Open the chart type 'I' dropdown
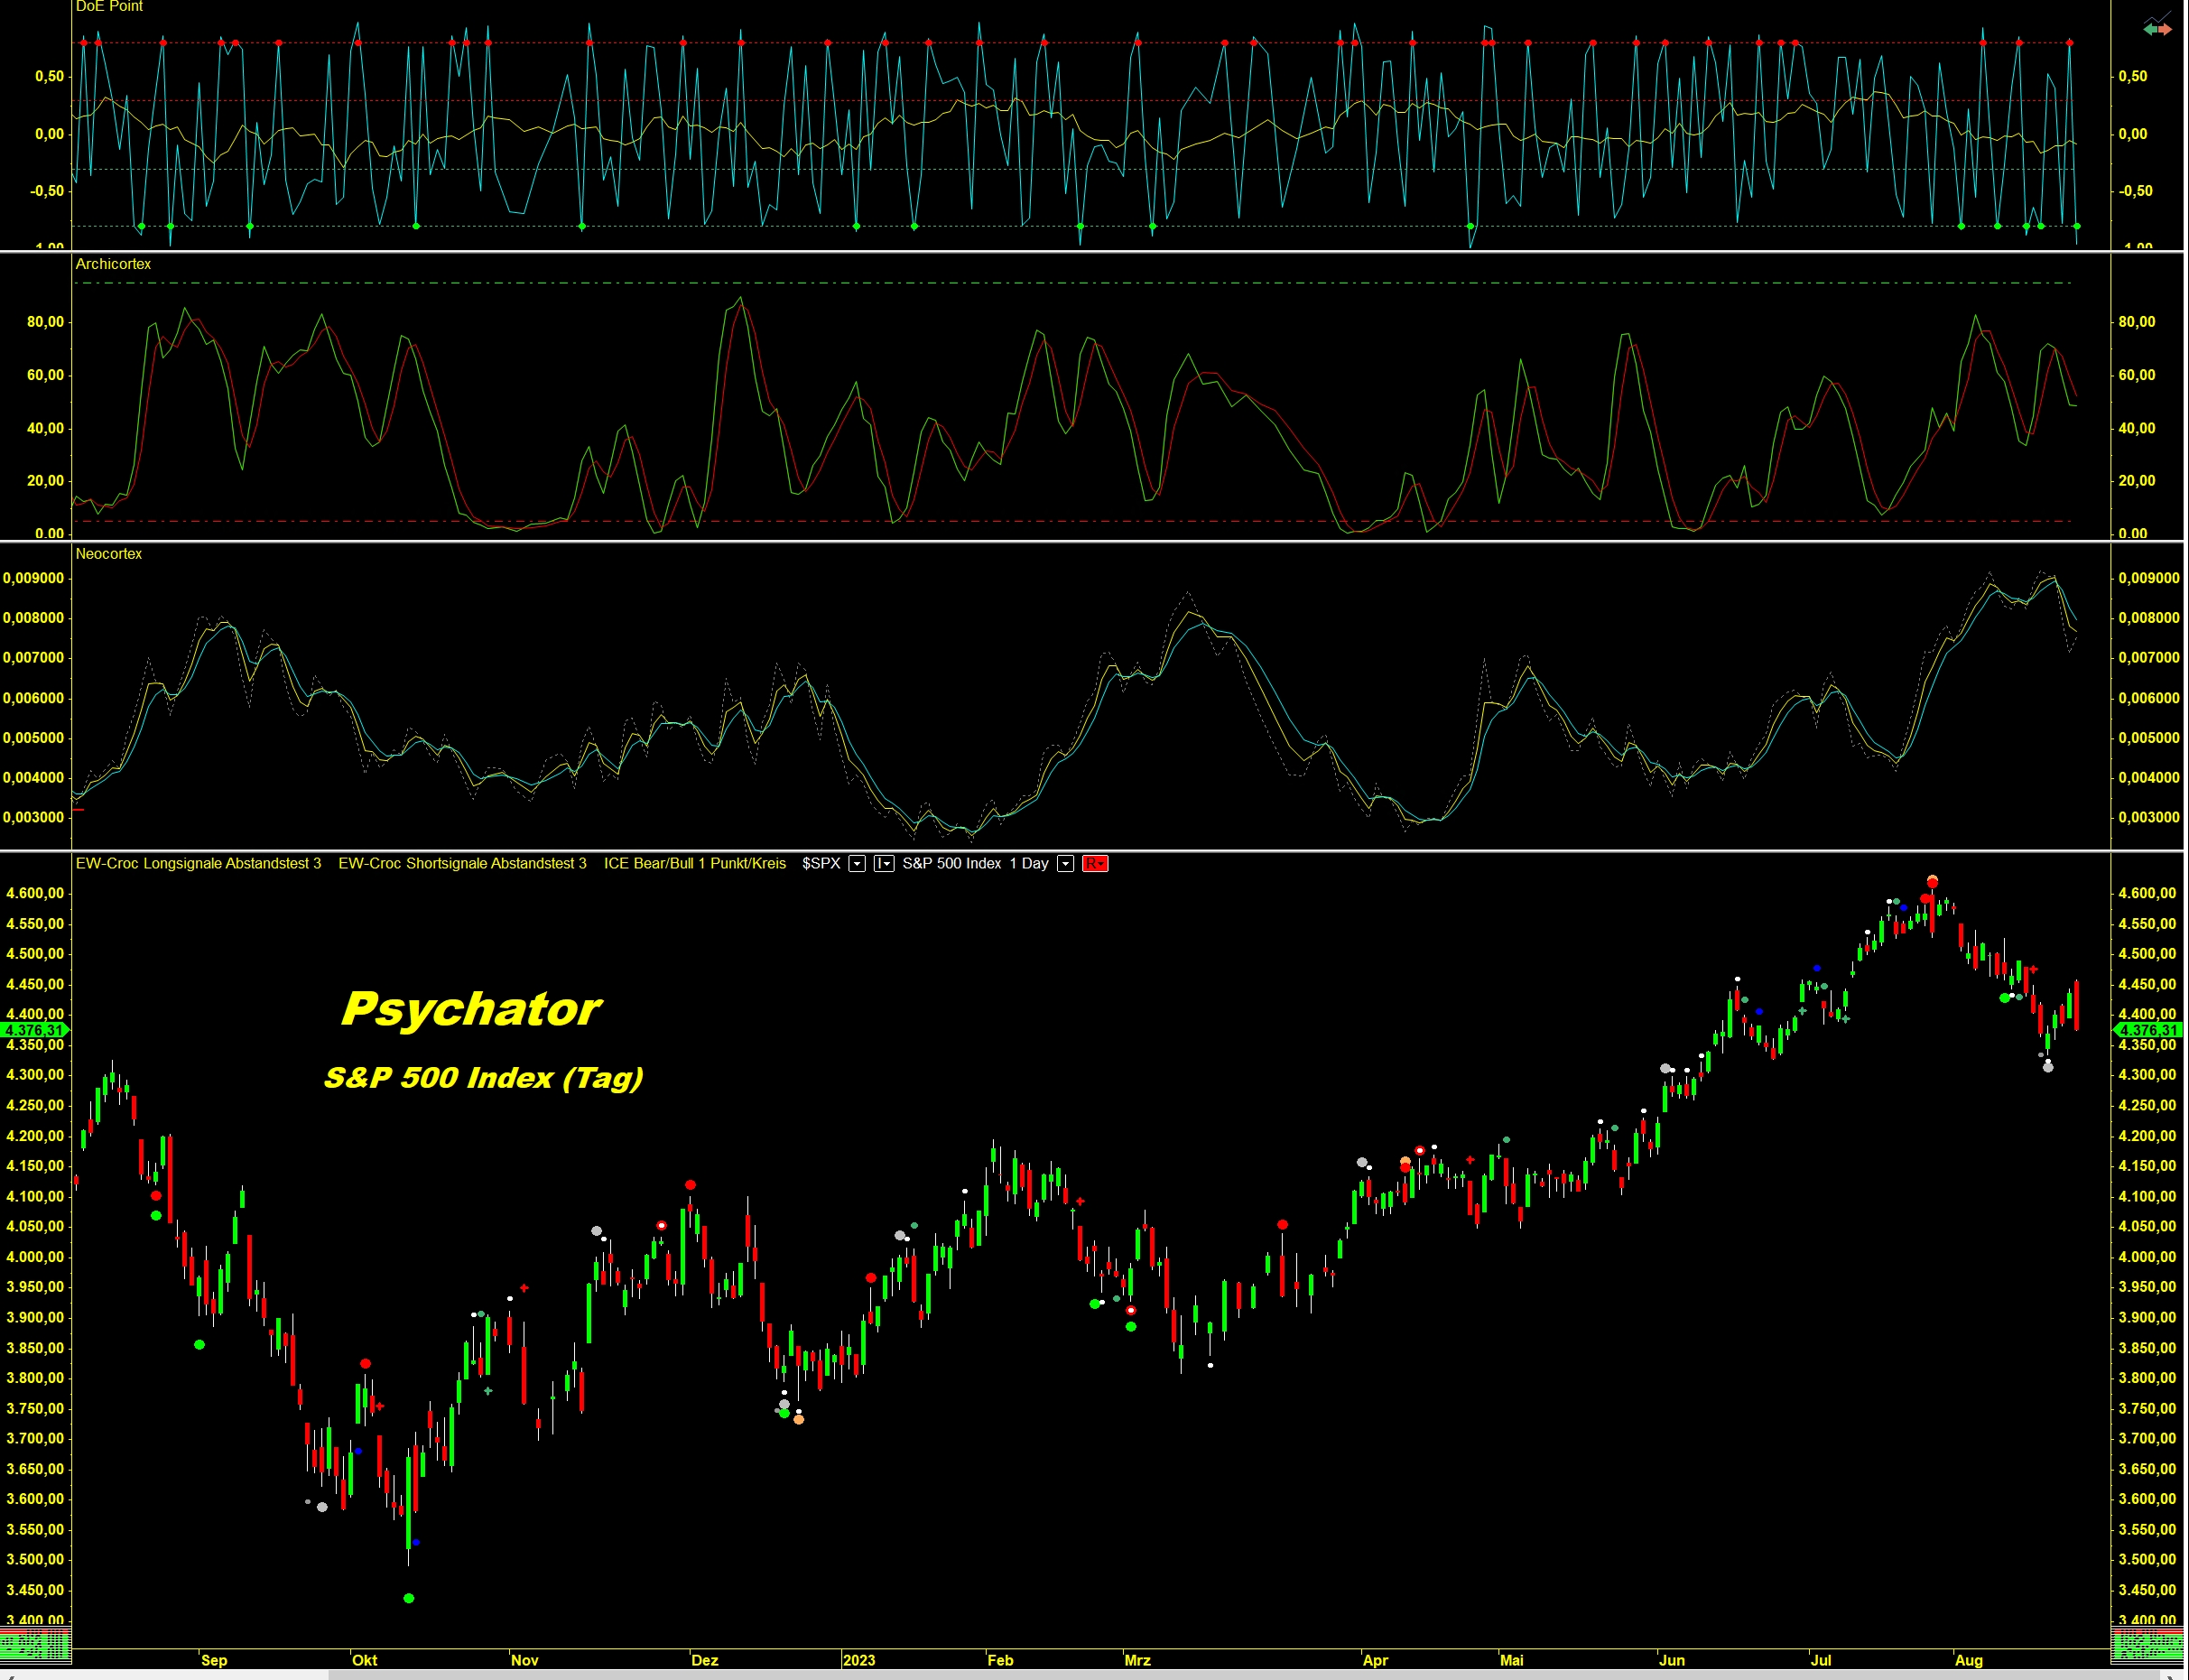Viewport: 2189px width, 1680px height. point(883,864)
